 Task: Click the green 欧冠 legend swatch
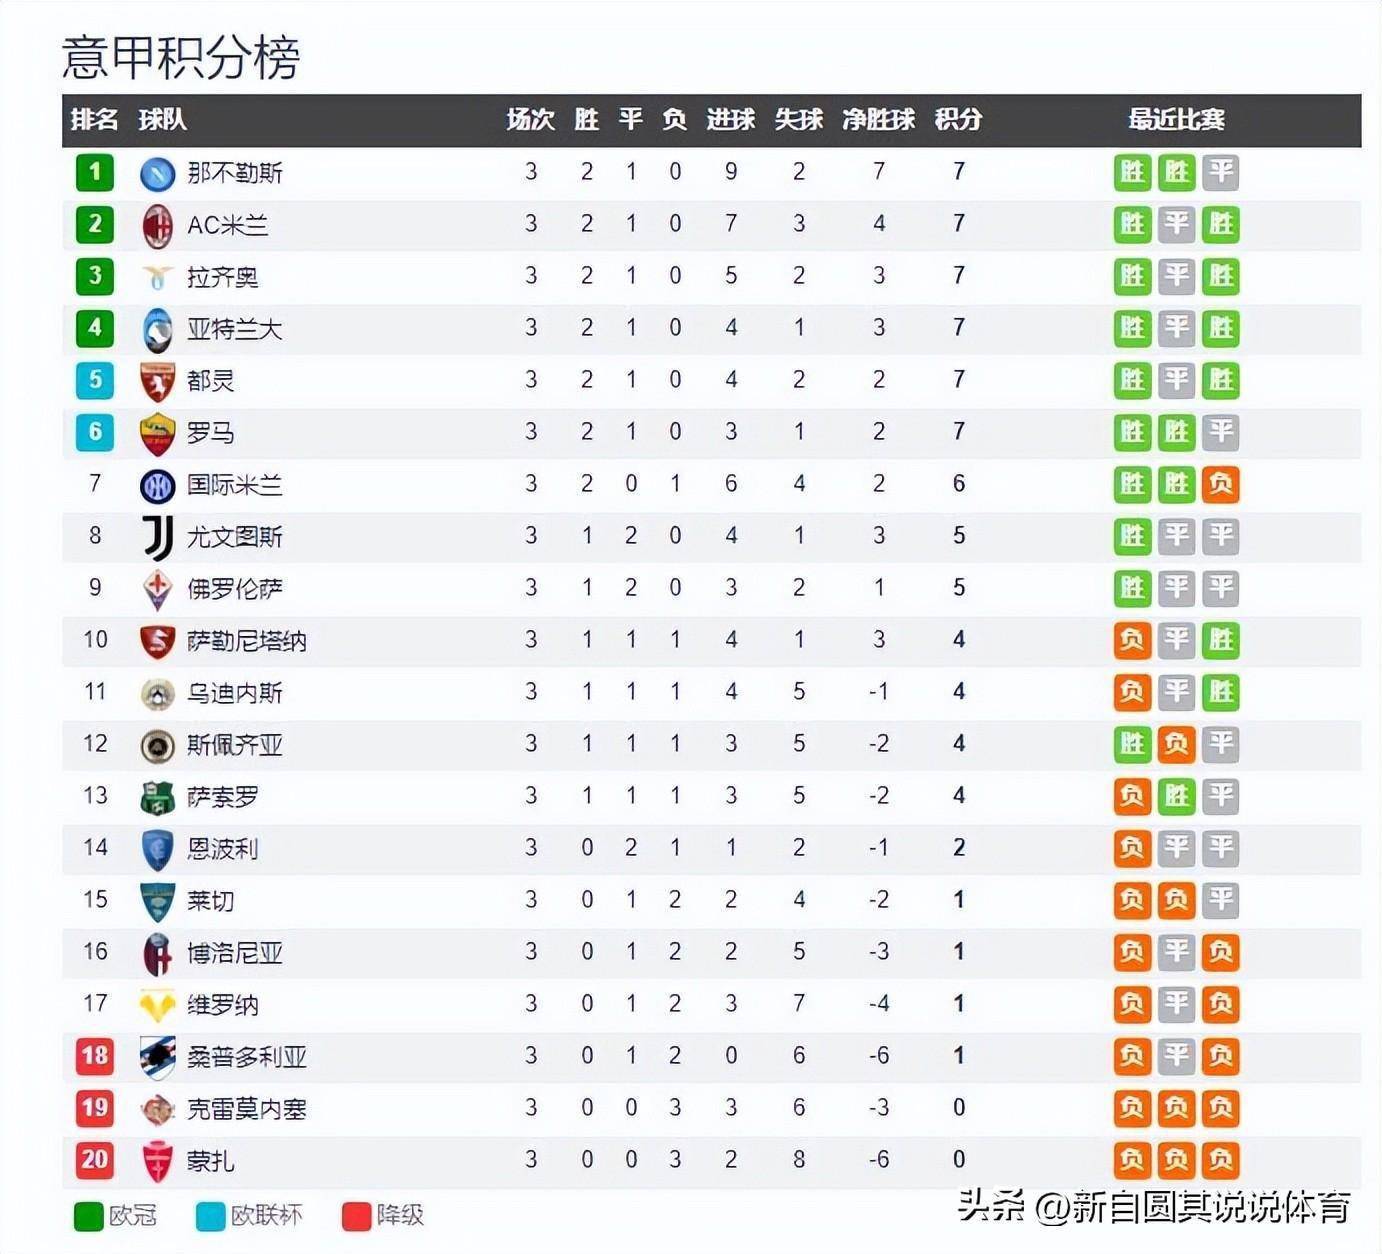89,1216
